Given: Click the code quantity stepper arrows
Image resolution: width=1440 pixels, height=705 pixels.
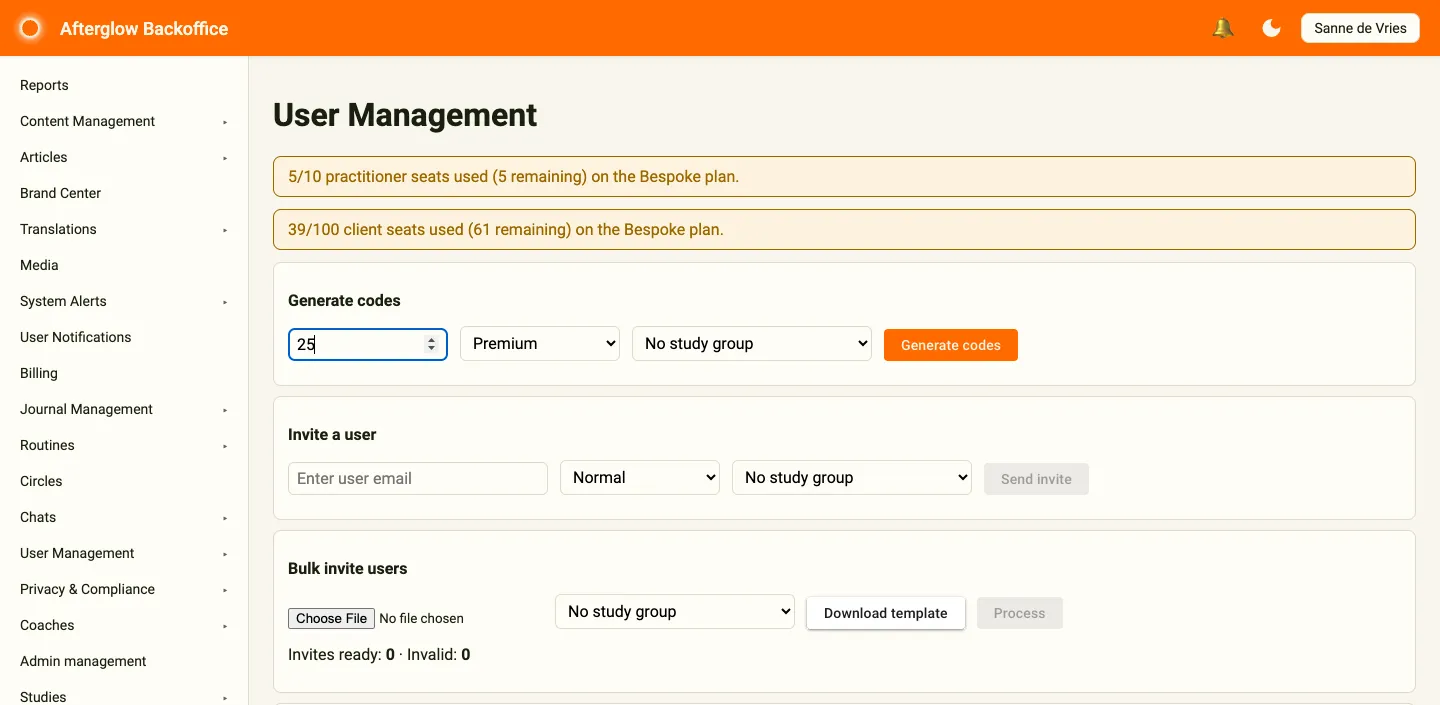Looking at the screenshot, I should [431, 344].
